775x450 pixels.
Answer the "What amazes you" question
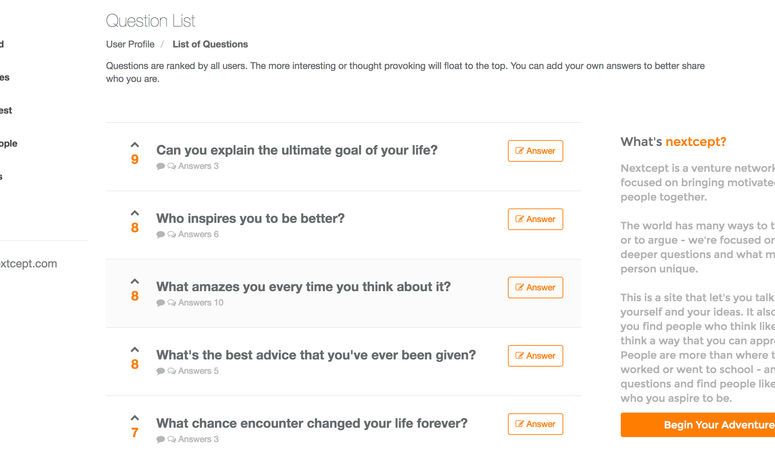tap(535, 287)
